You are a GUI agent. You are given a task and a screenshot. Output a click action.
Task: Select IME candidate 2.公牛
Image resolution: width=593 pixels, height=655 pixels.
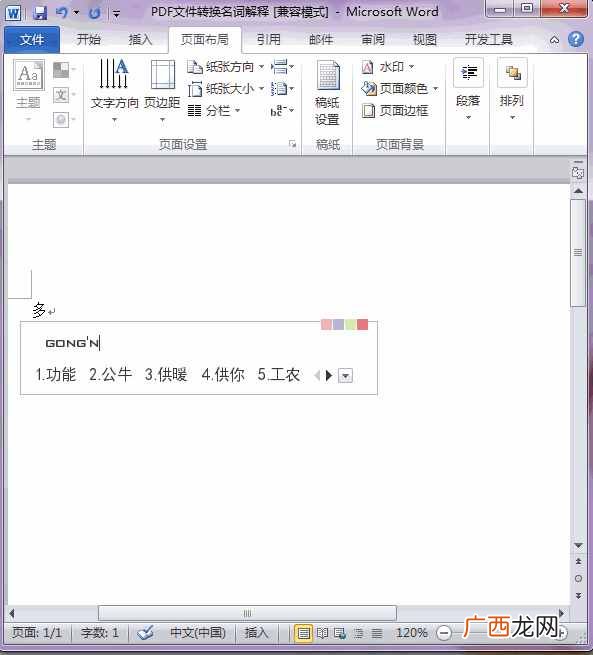111,375
